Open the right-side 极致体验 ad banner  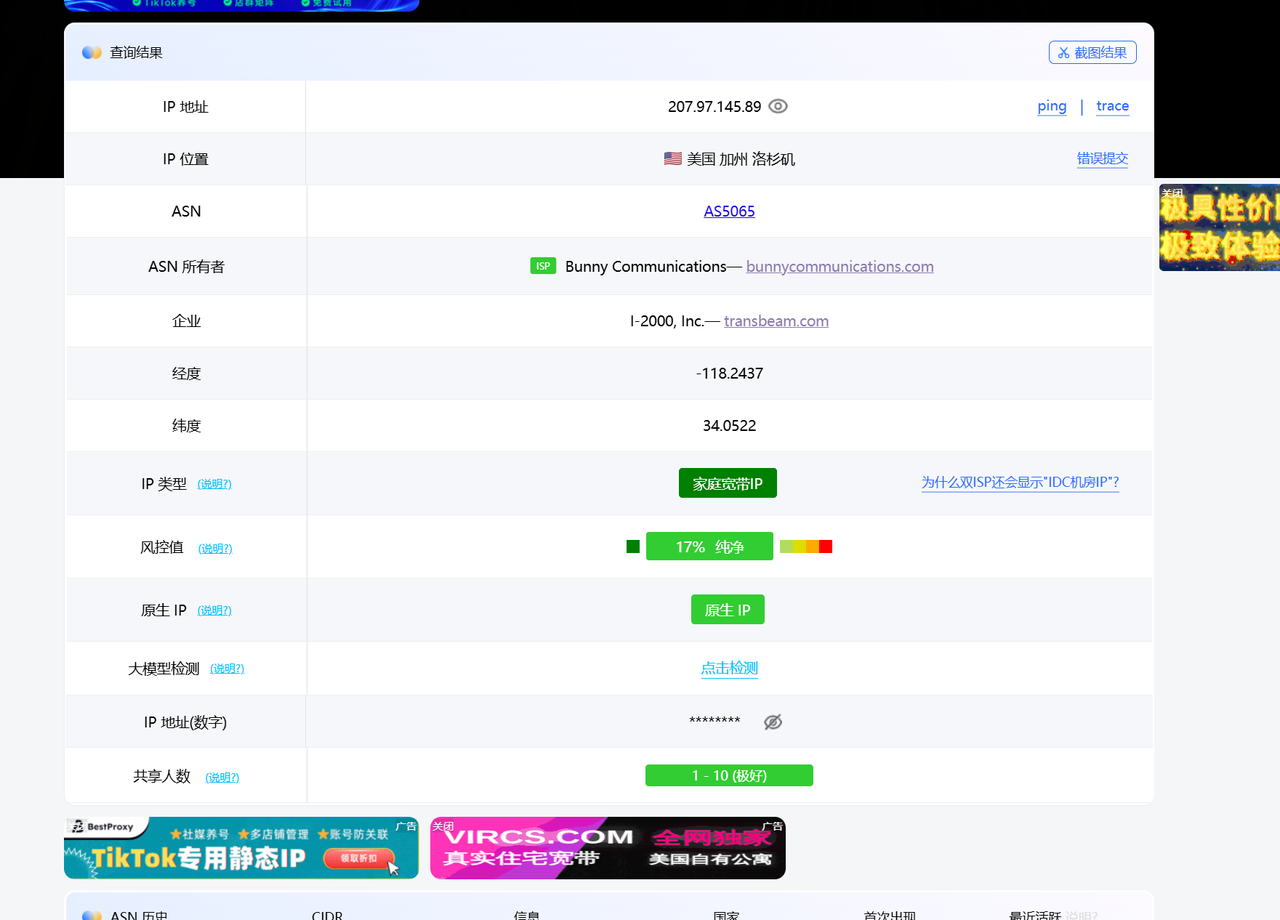tap(1220, 228)
